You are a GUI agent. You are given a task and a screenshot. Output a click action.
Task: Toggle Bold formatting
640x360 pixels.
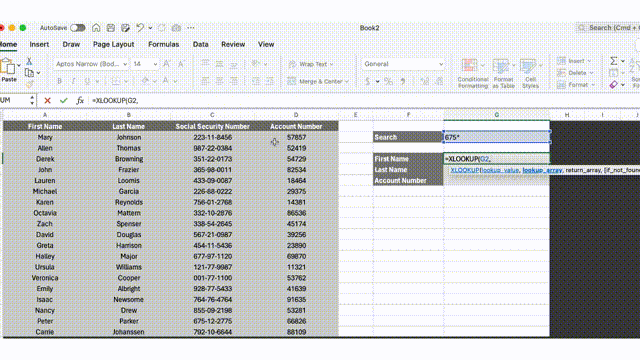[x=60, y=81]
